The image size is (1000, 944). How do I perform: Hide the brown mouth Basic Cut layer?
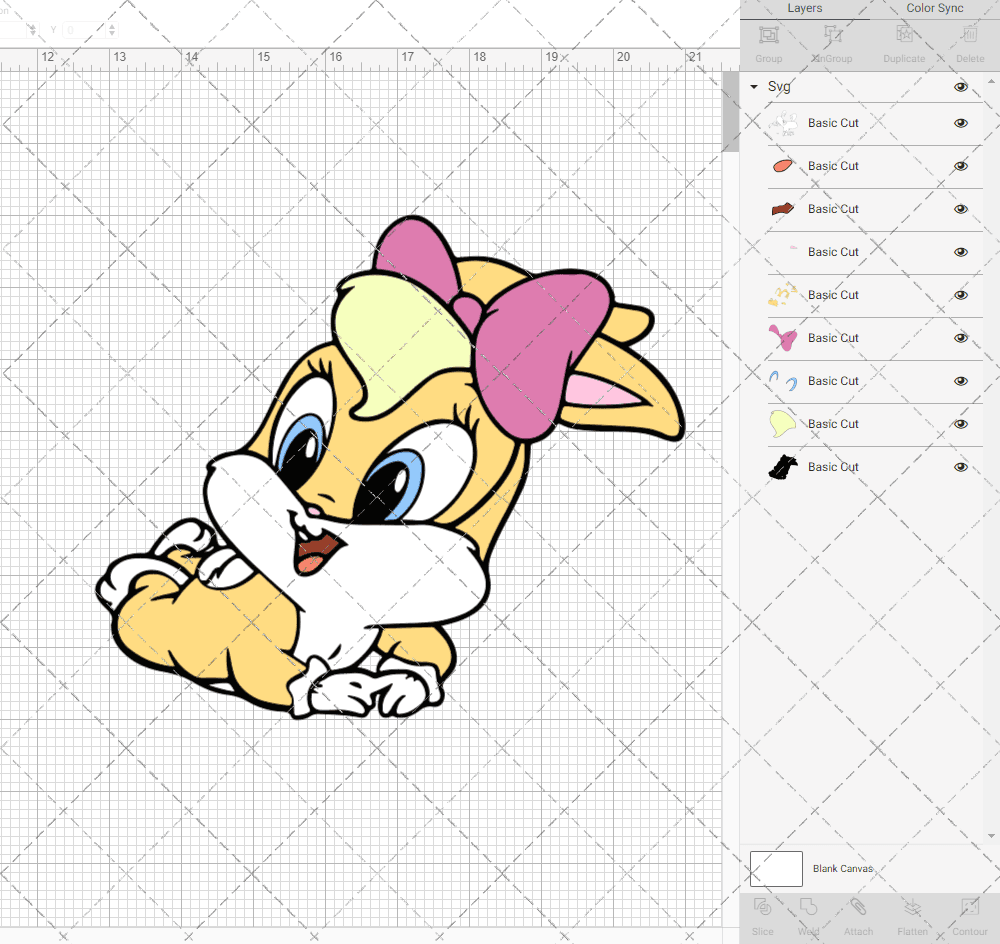point(960,209)
